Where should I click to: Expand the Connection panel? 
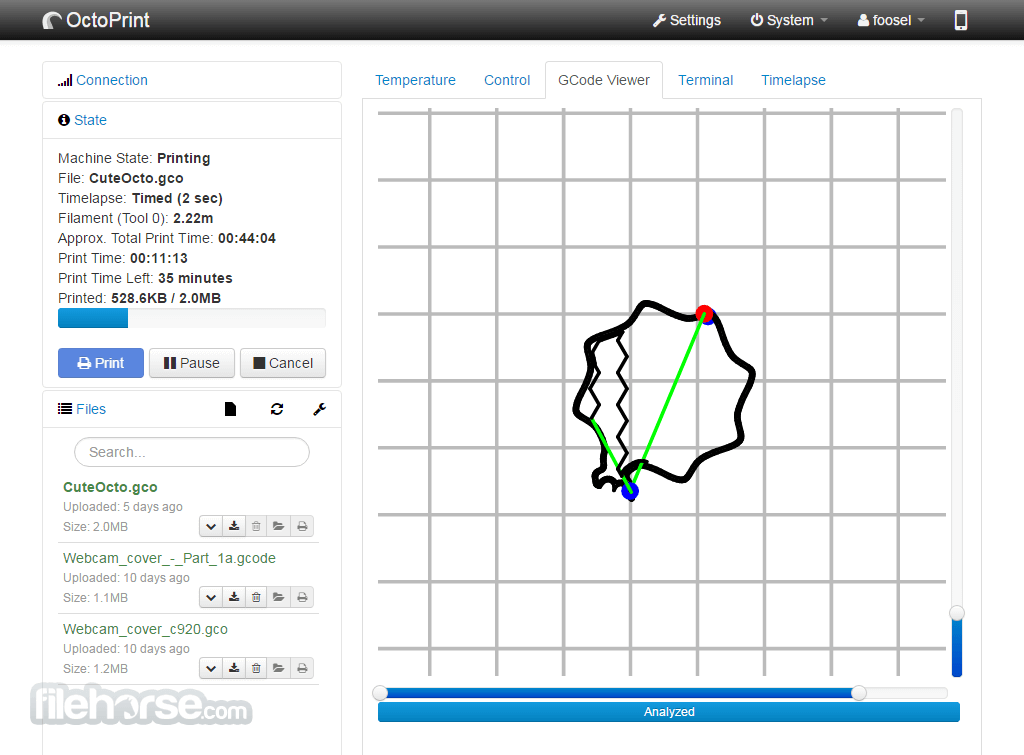[x=112, y=80]
